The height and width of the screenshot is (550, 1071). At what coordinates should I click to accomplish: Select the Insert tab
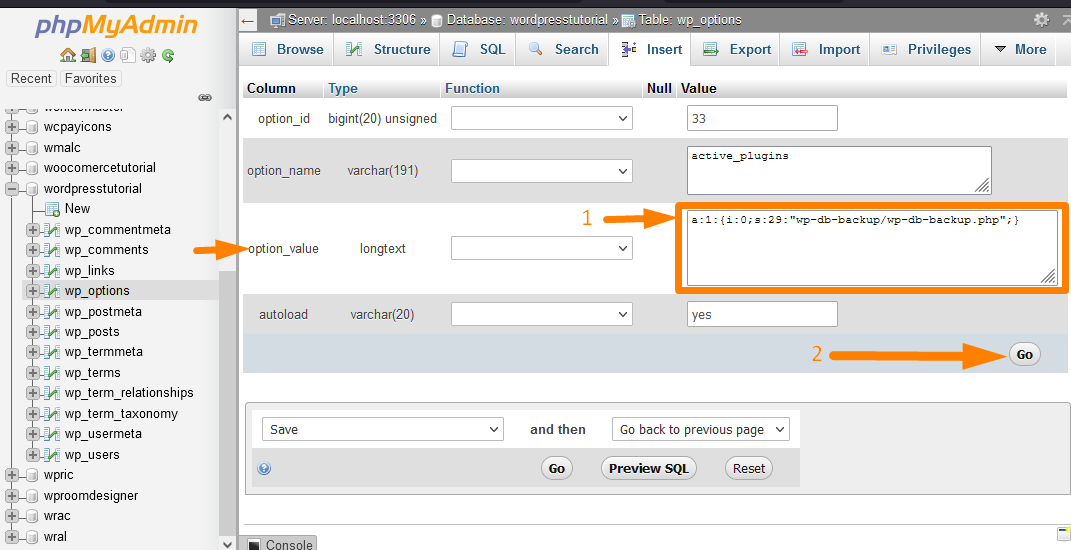tap(650, 50)
